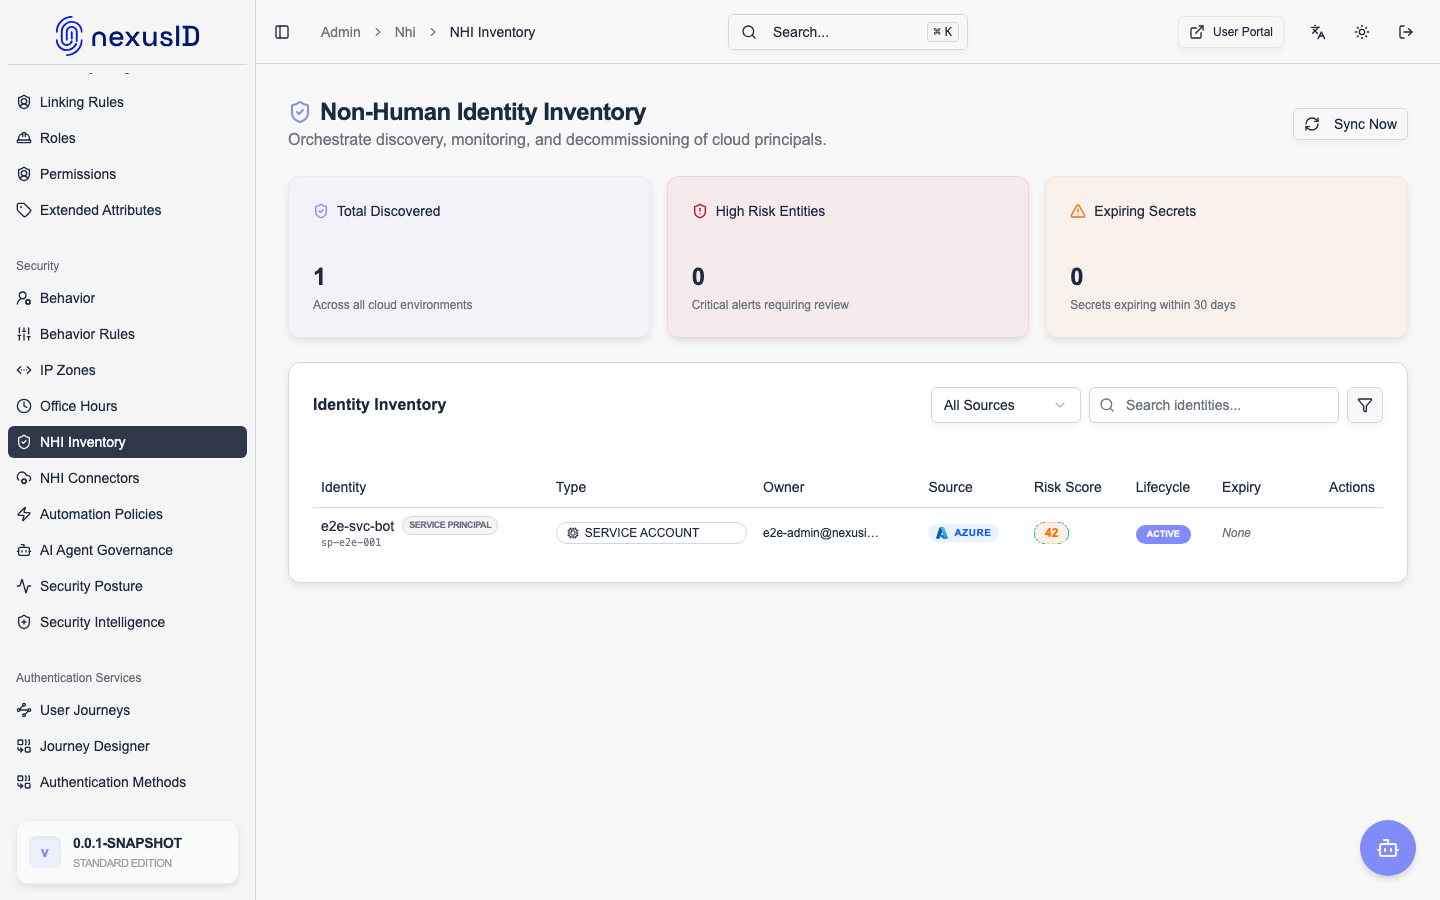Click the User Journeys icon
Screen dimensions: 1440x900
pyautogui.click(x=24, y=710)
